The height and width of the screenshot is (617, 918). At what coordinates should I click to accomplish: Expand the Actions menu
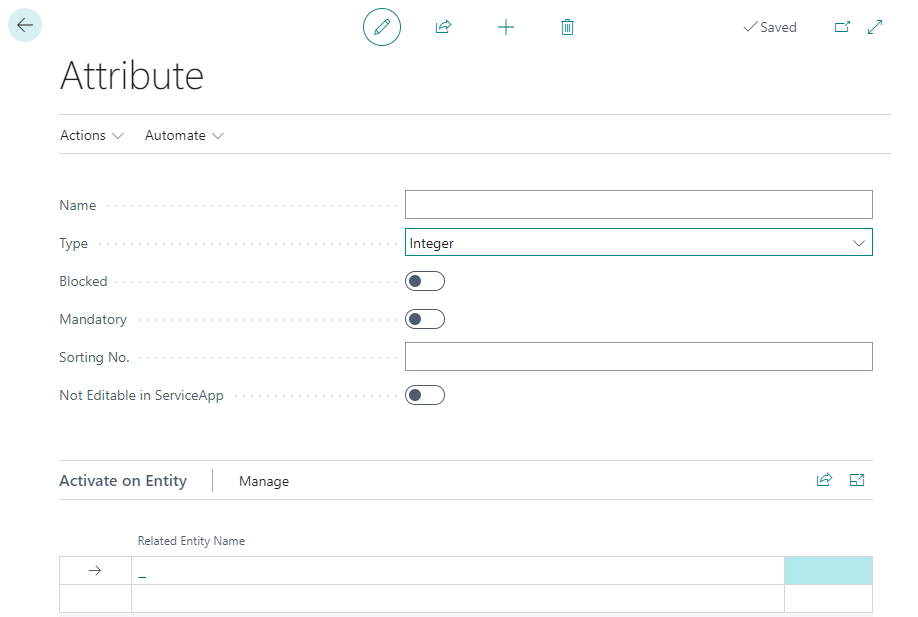pos(91,135)
